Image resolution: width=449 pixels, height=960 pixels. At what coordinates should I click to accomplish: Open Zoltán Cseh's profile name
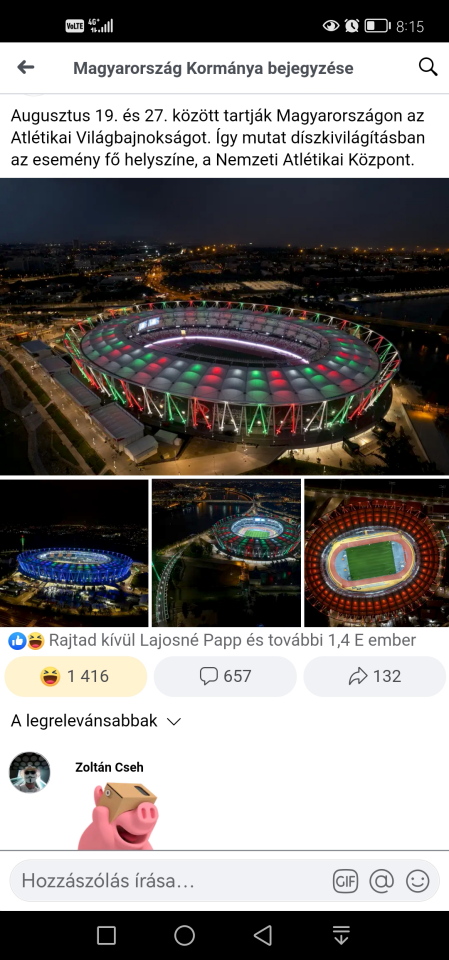109,767
